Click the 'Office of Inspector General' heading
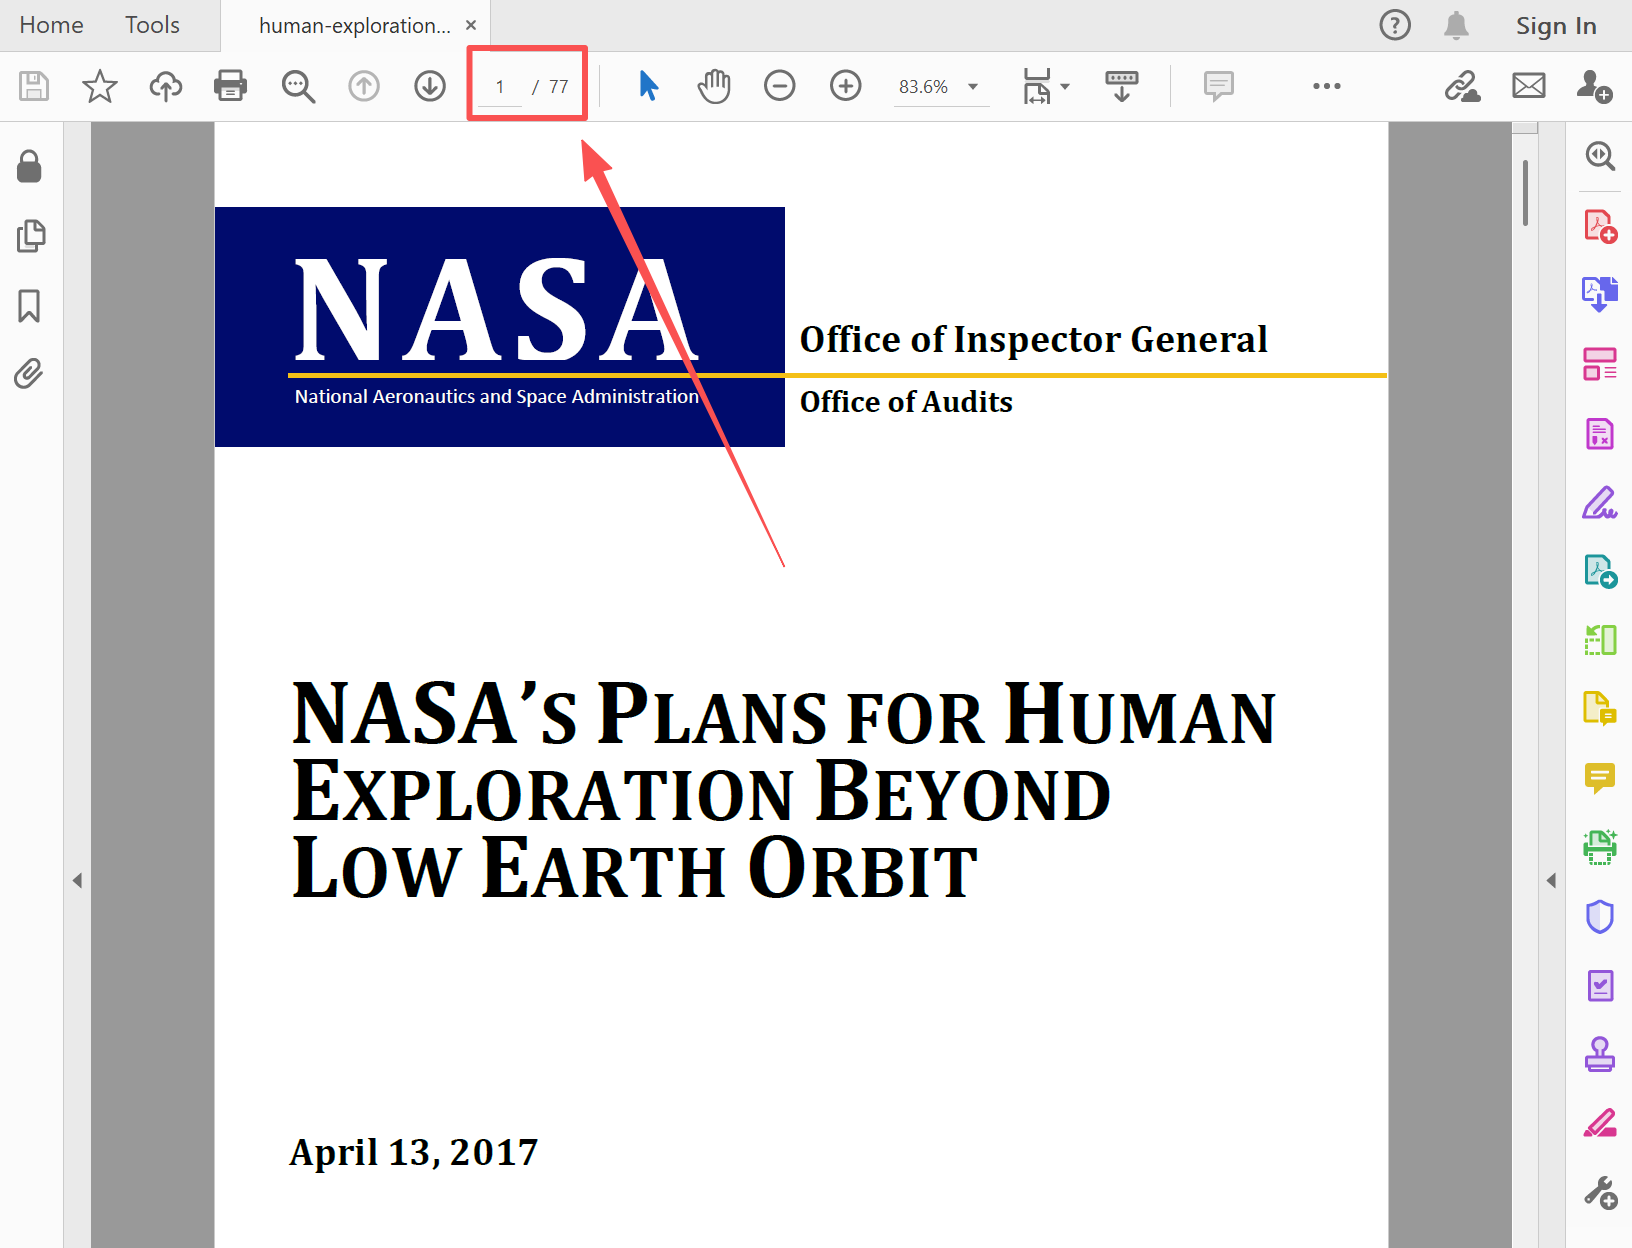 1033,340
